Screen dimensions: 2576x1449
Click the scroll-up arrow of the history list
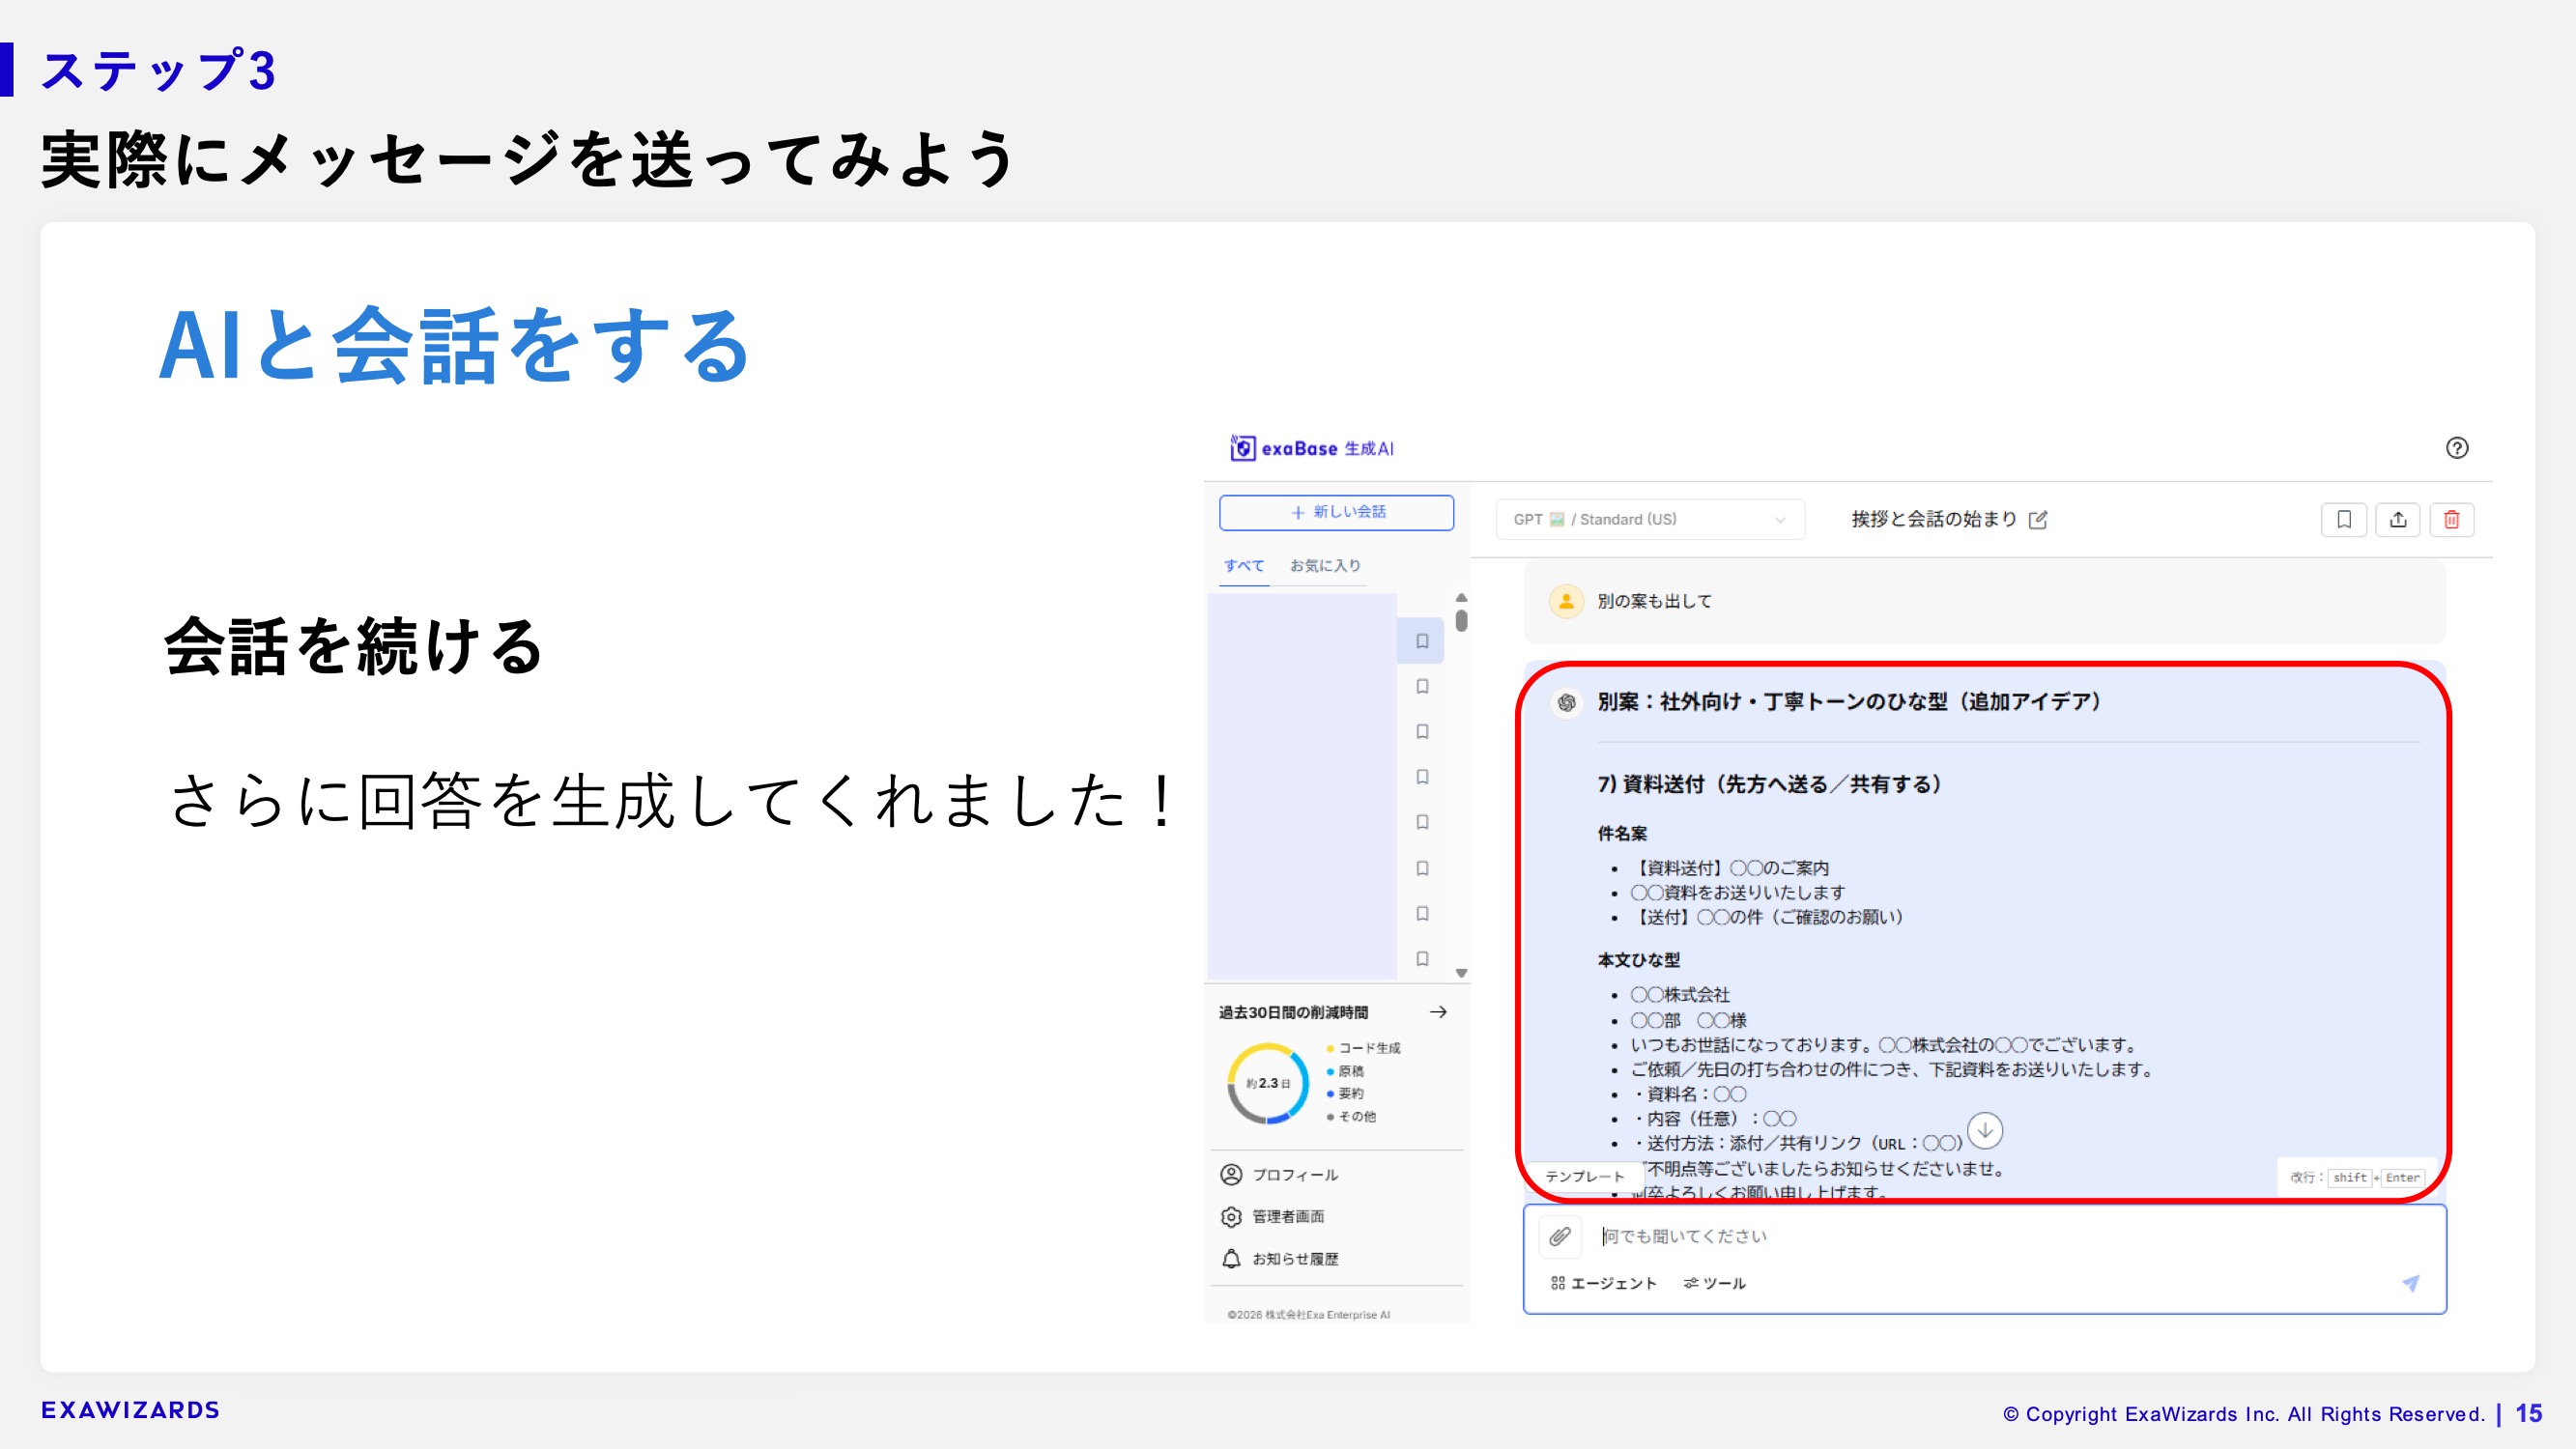pos(1461,597)
